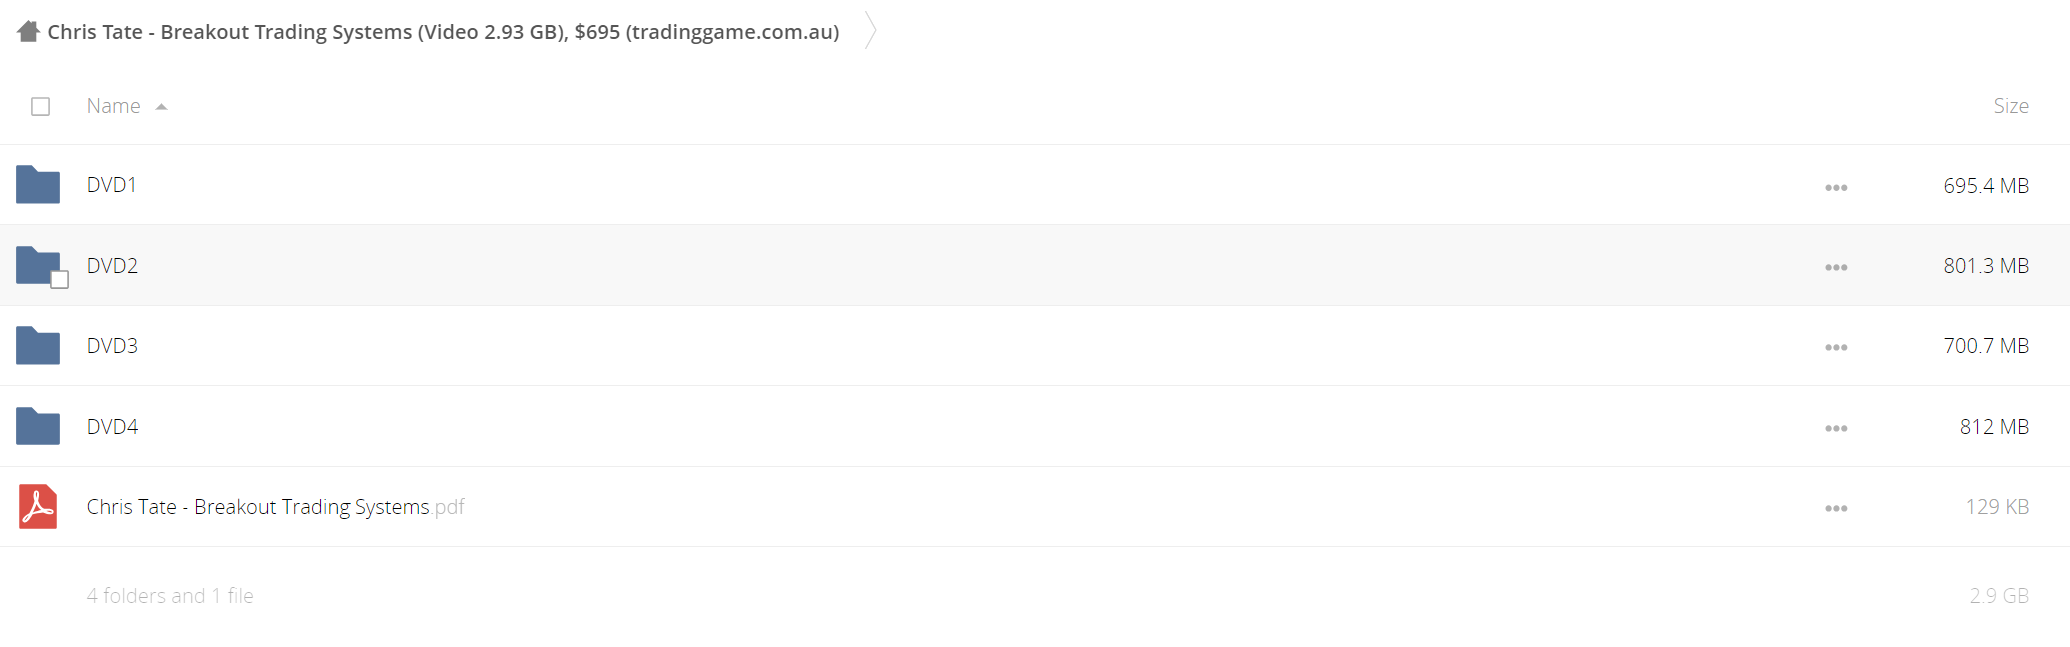Open the more actions menu for DVD3
The width and height of the screenshot is (2070, 647).
click(x=1836, y=347)
